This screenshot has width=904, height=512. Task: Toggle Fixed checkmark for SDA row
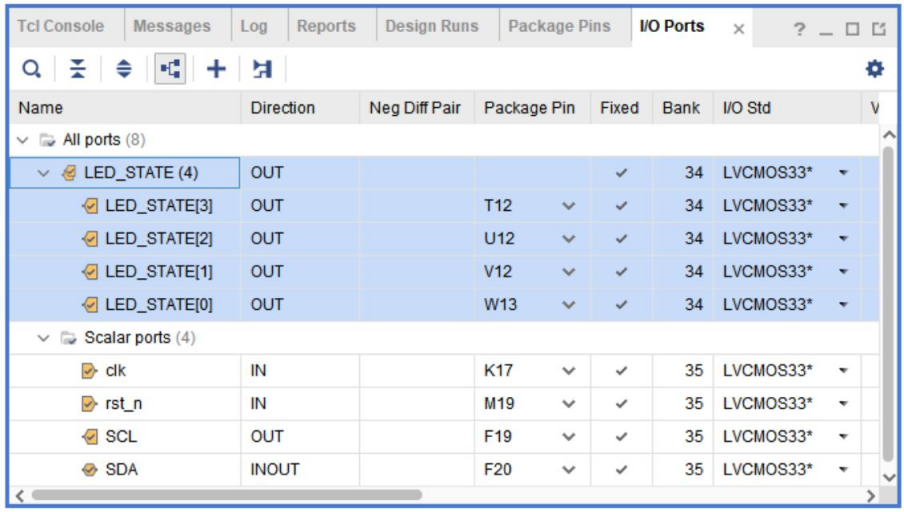pyautogui.click(x=621, y=470)
